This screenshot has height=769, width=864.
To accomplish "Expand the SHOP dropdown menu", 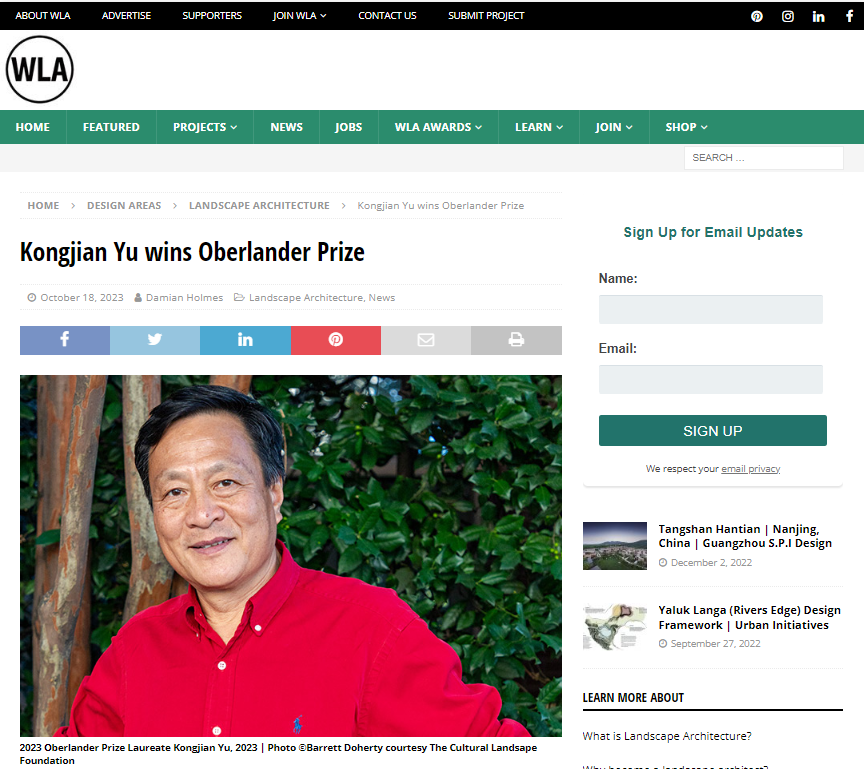I will point(686,127).
